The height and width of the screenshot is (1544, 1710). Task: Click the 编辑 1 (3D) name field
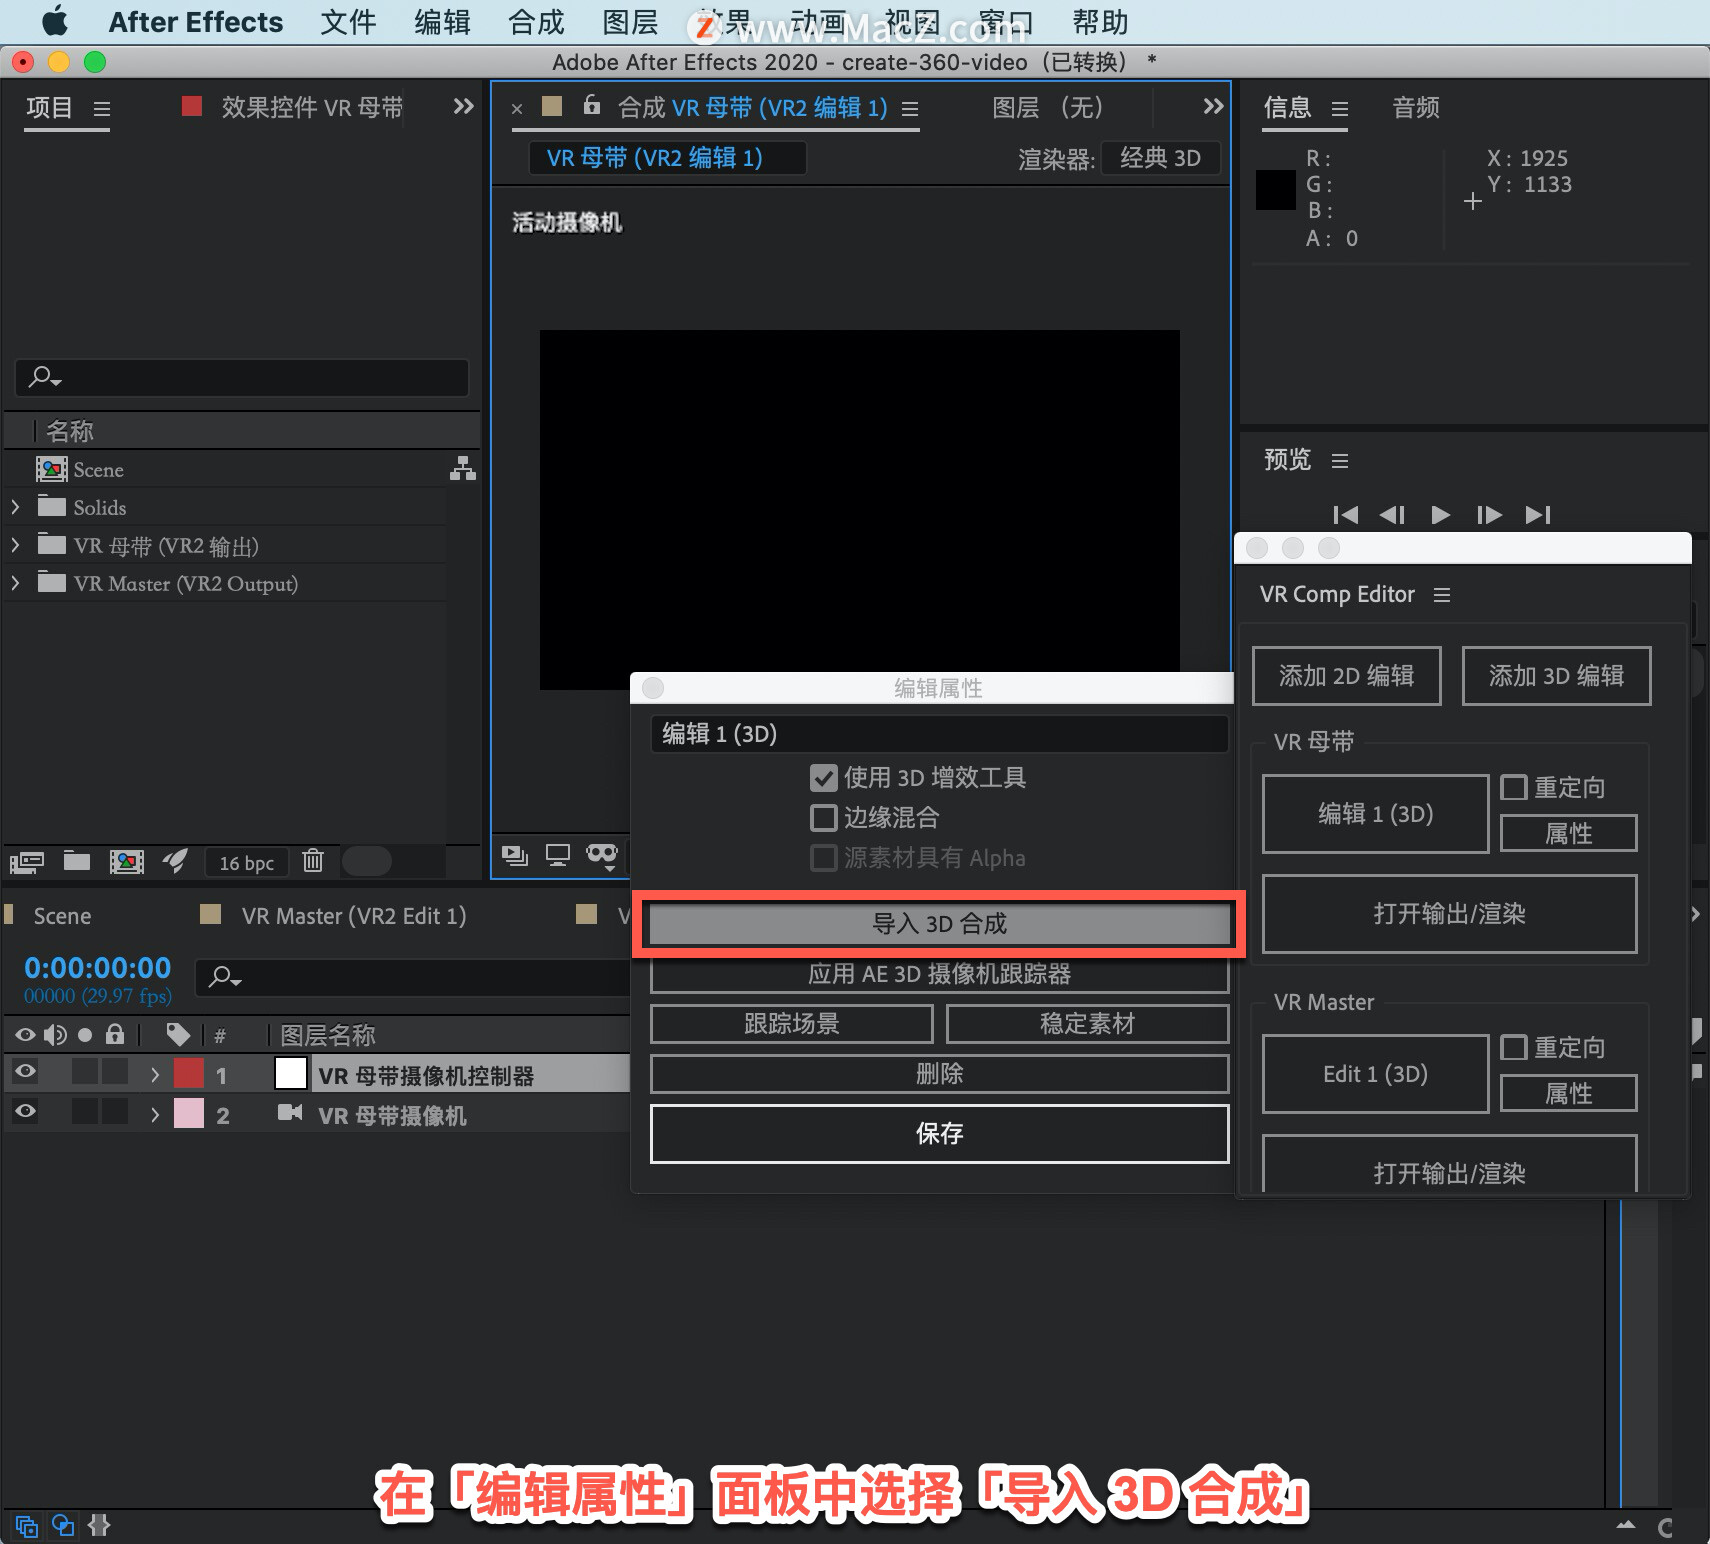[939, 734]
